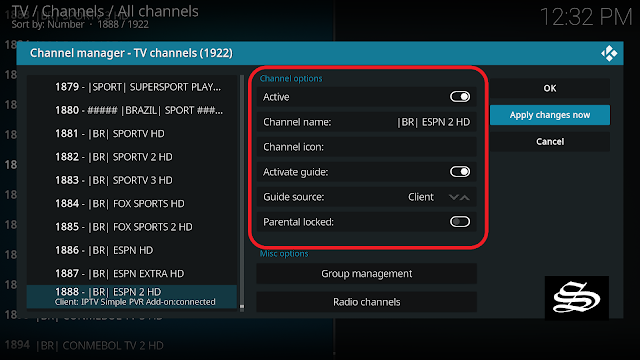Image resolution: width=640 pixels, height=360 pixels.
Task: Select channel 1884 FOX SPORTS HD
Action: point(132,203)
